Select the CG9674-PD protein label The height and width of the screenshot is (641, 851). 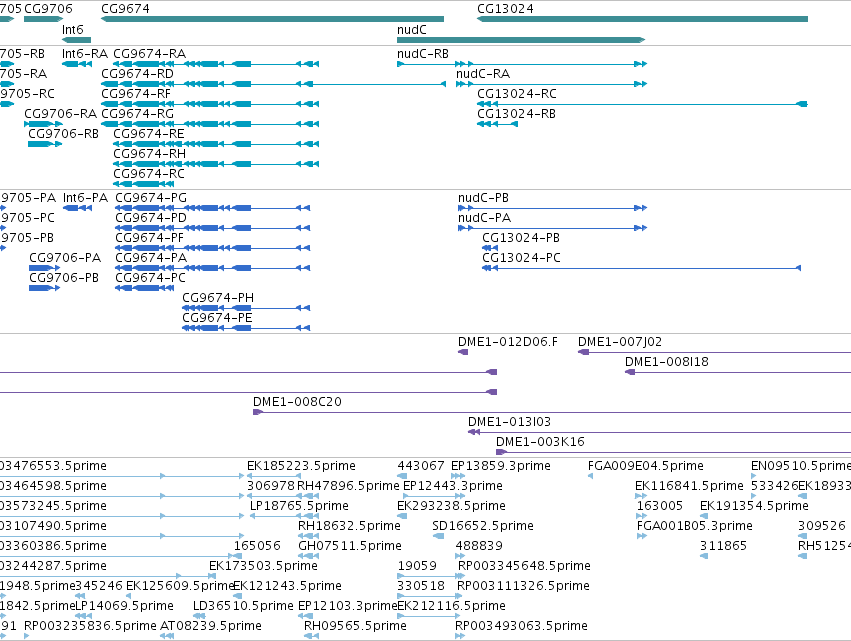151,218
